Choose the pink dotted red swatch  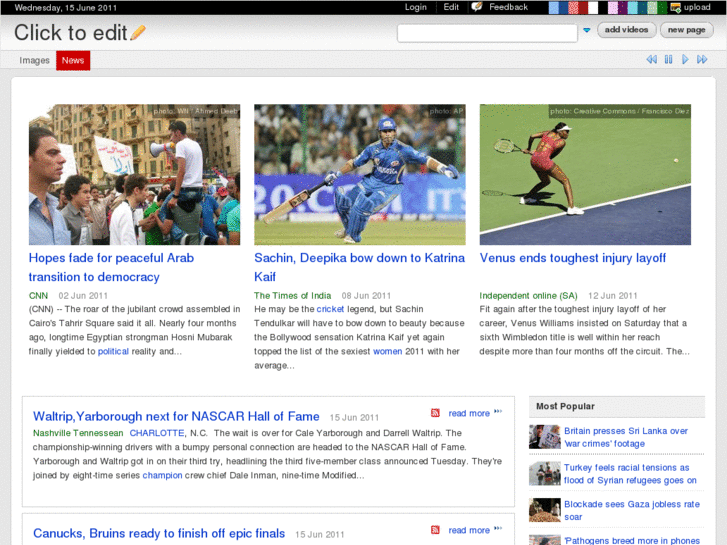click(573, 7)
